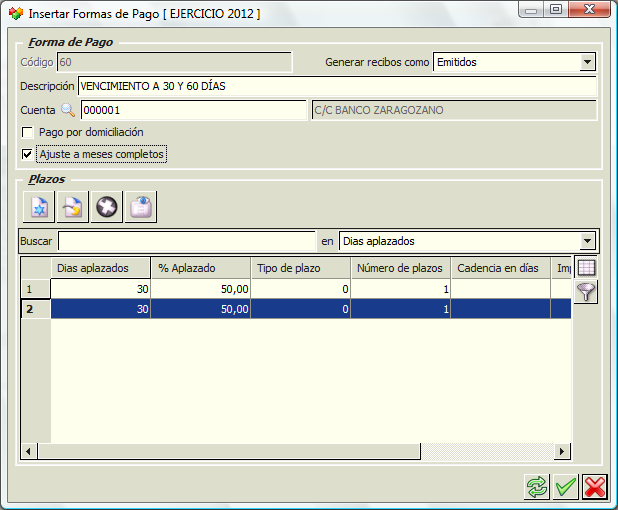Click Dias aplazados cell 30 in row 1
This screenshot has height=510, width=618.
click(x=101, y=289)
